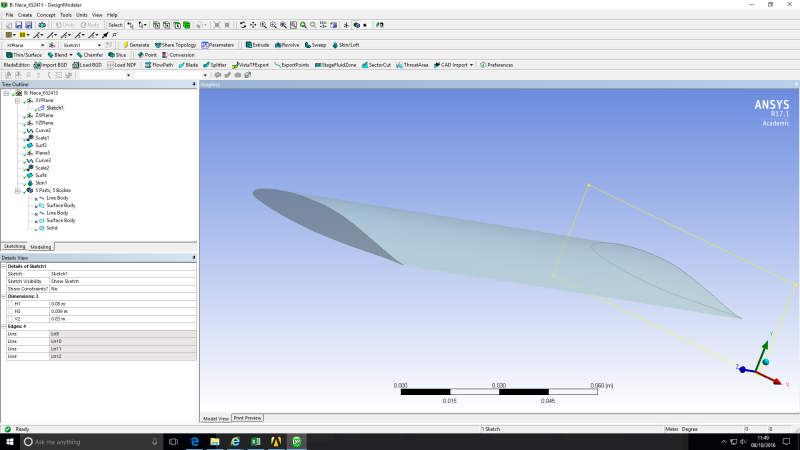Click Load NDF in BladeEditor
Viewport: 800px width, 450px height.
click(121, 65)
